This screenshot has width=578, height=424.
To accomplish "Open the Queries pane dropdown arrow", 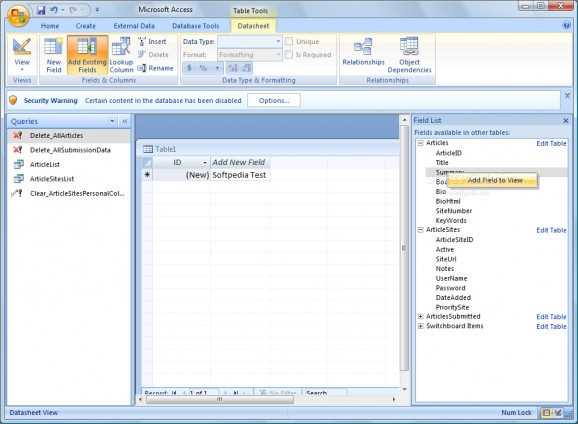I will 112,121.
